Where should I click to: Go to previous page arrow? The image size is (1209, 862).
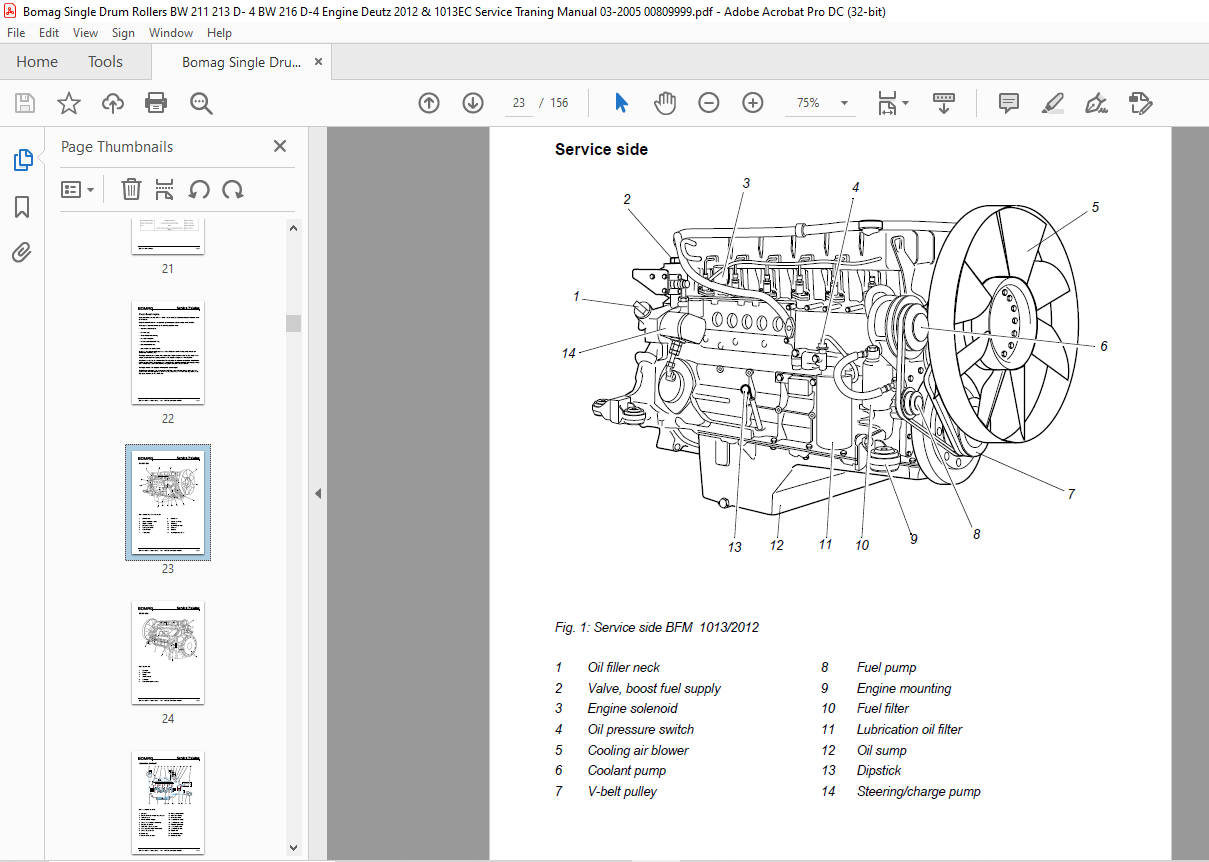coord(429,103)
